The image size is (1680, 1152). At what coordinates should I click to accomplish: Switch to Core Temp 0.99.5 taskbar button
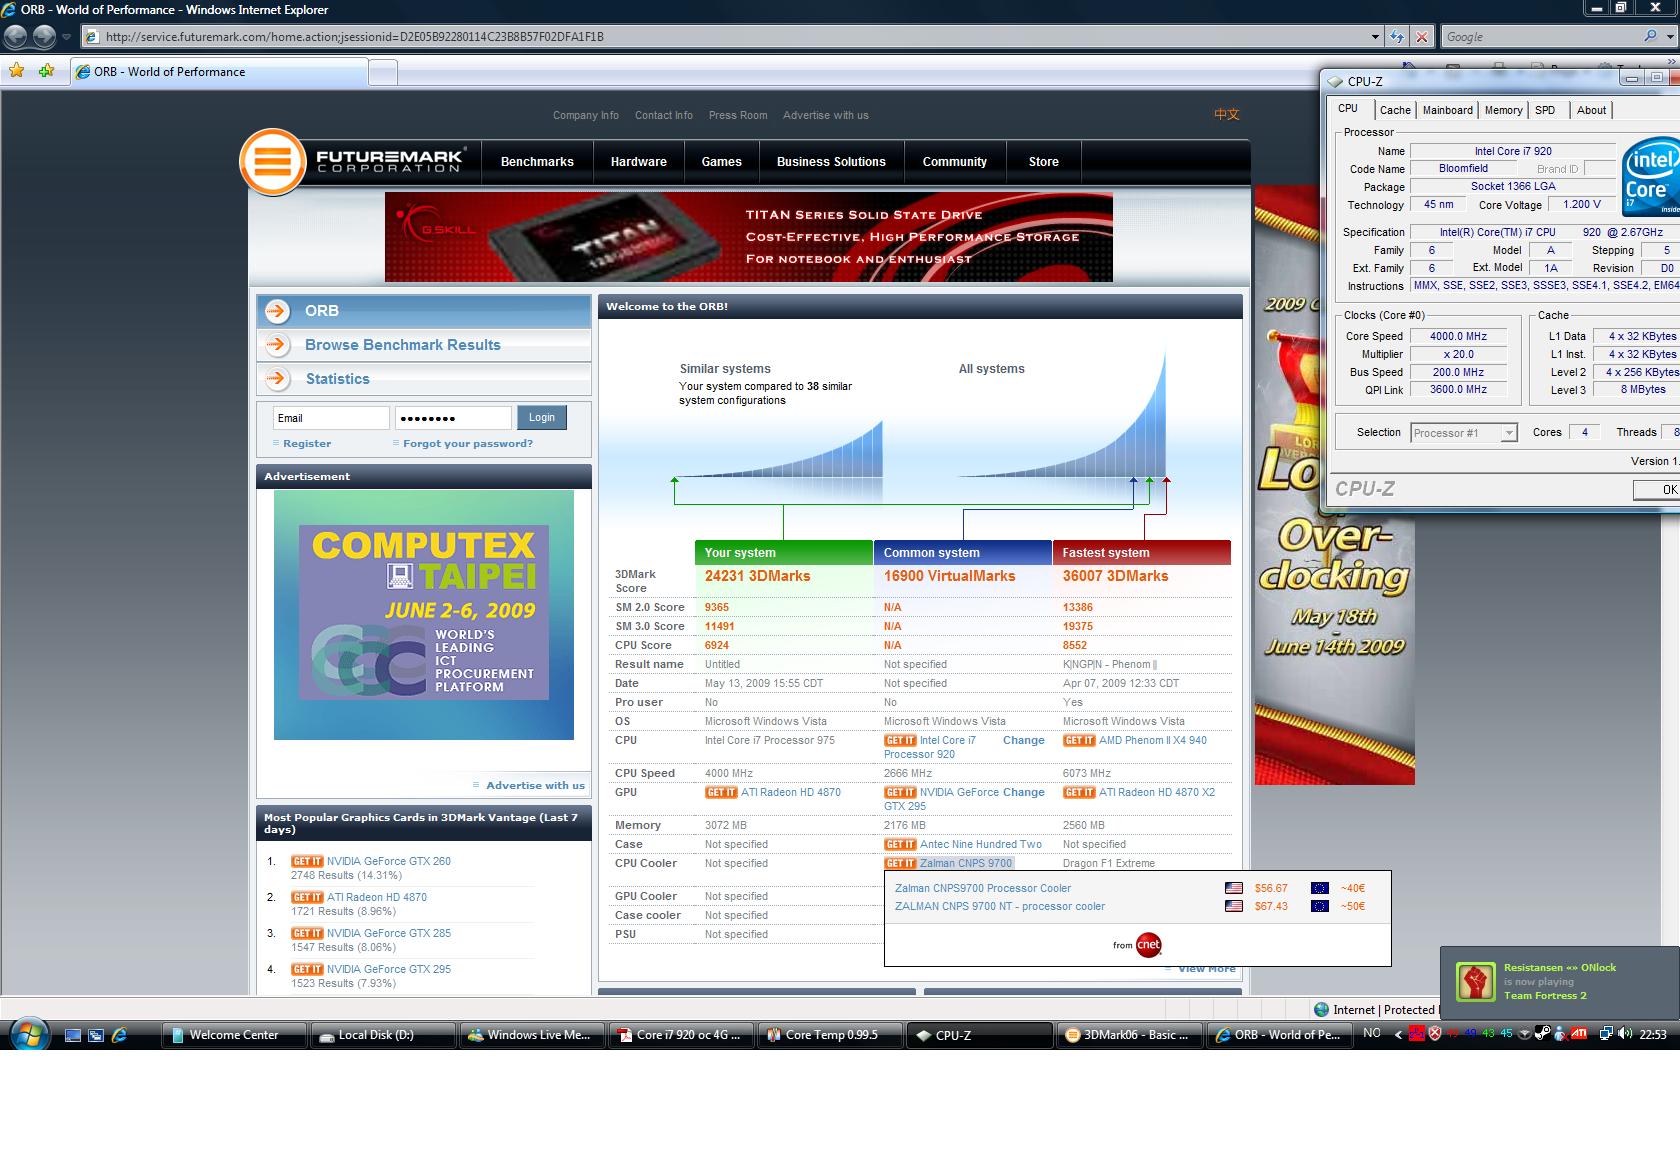tap(830, 1035)
